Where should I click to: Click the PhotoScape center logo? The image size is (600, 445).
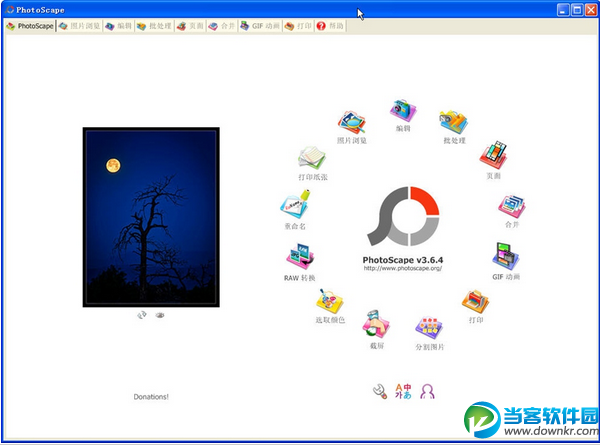[403, 216]
